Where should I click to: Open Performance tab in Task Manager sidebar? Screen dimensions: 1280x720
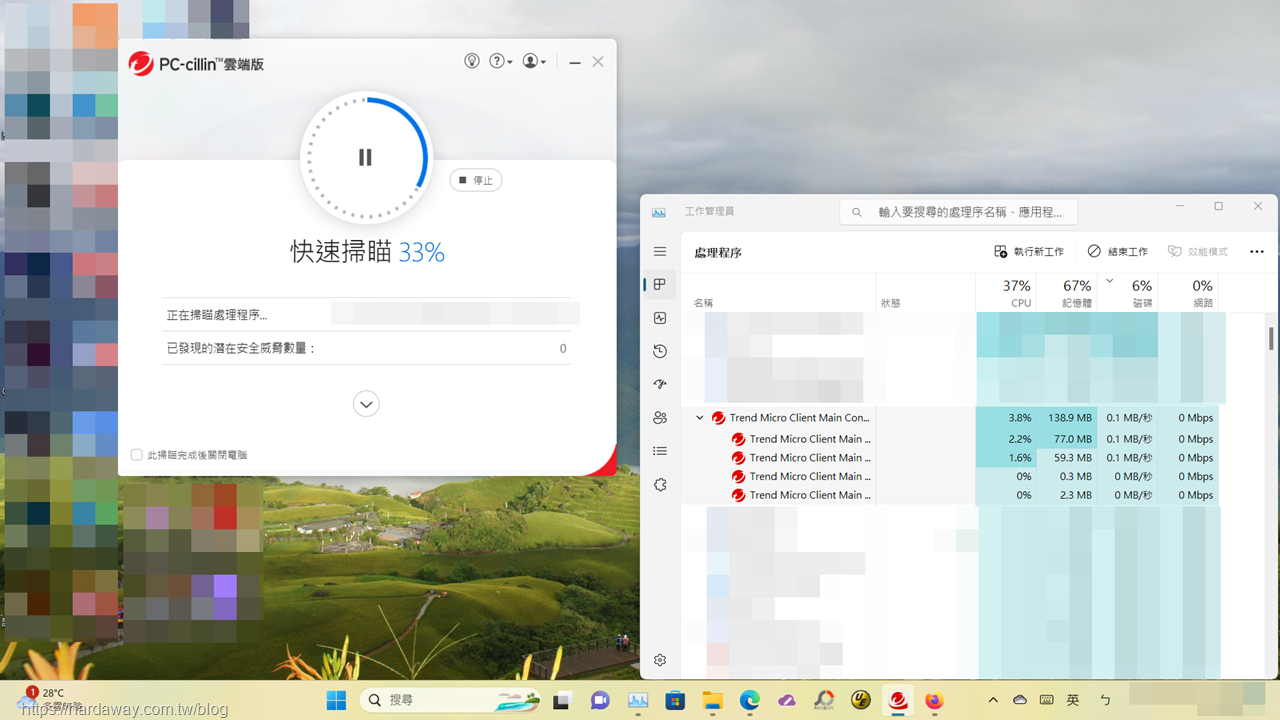pyautogui.click(x=659, y=318)
